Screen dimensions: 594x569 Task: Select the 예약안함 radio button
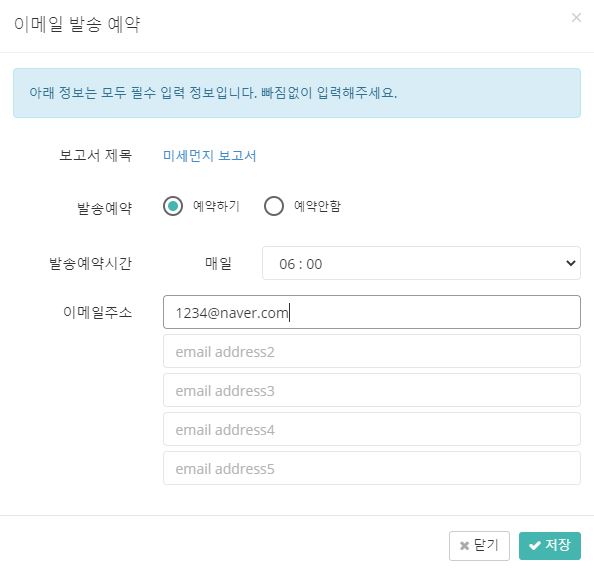click(274, 206)
